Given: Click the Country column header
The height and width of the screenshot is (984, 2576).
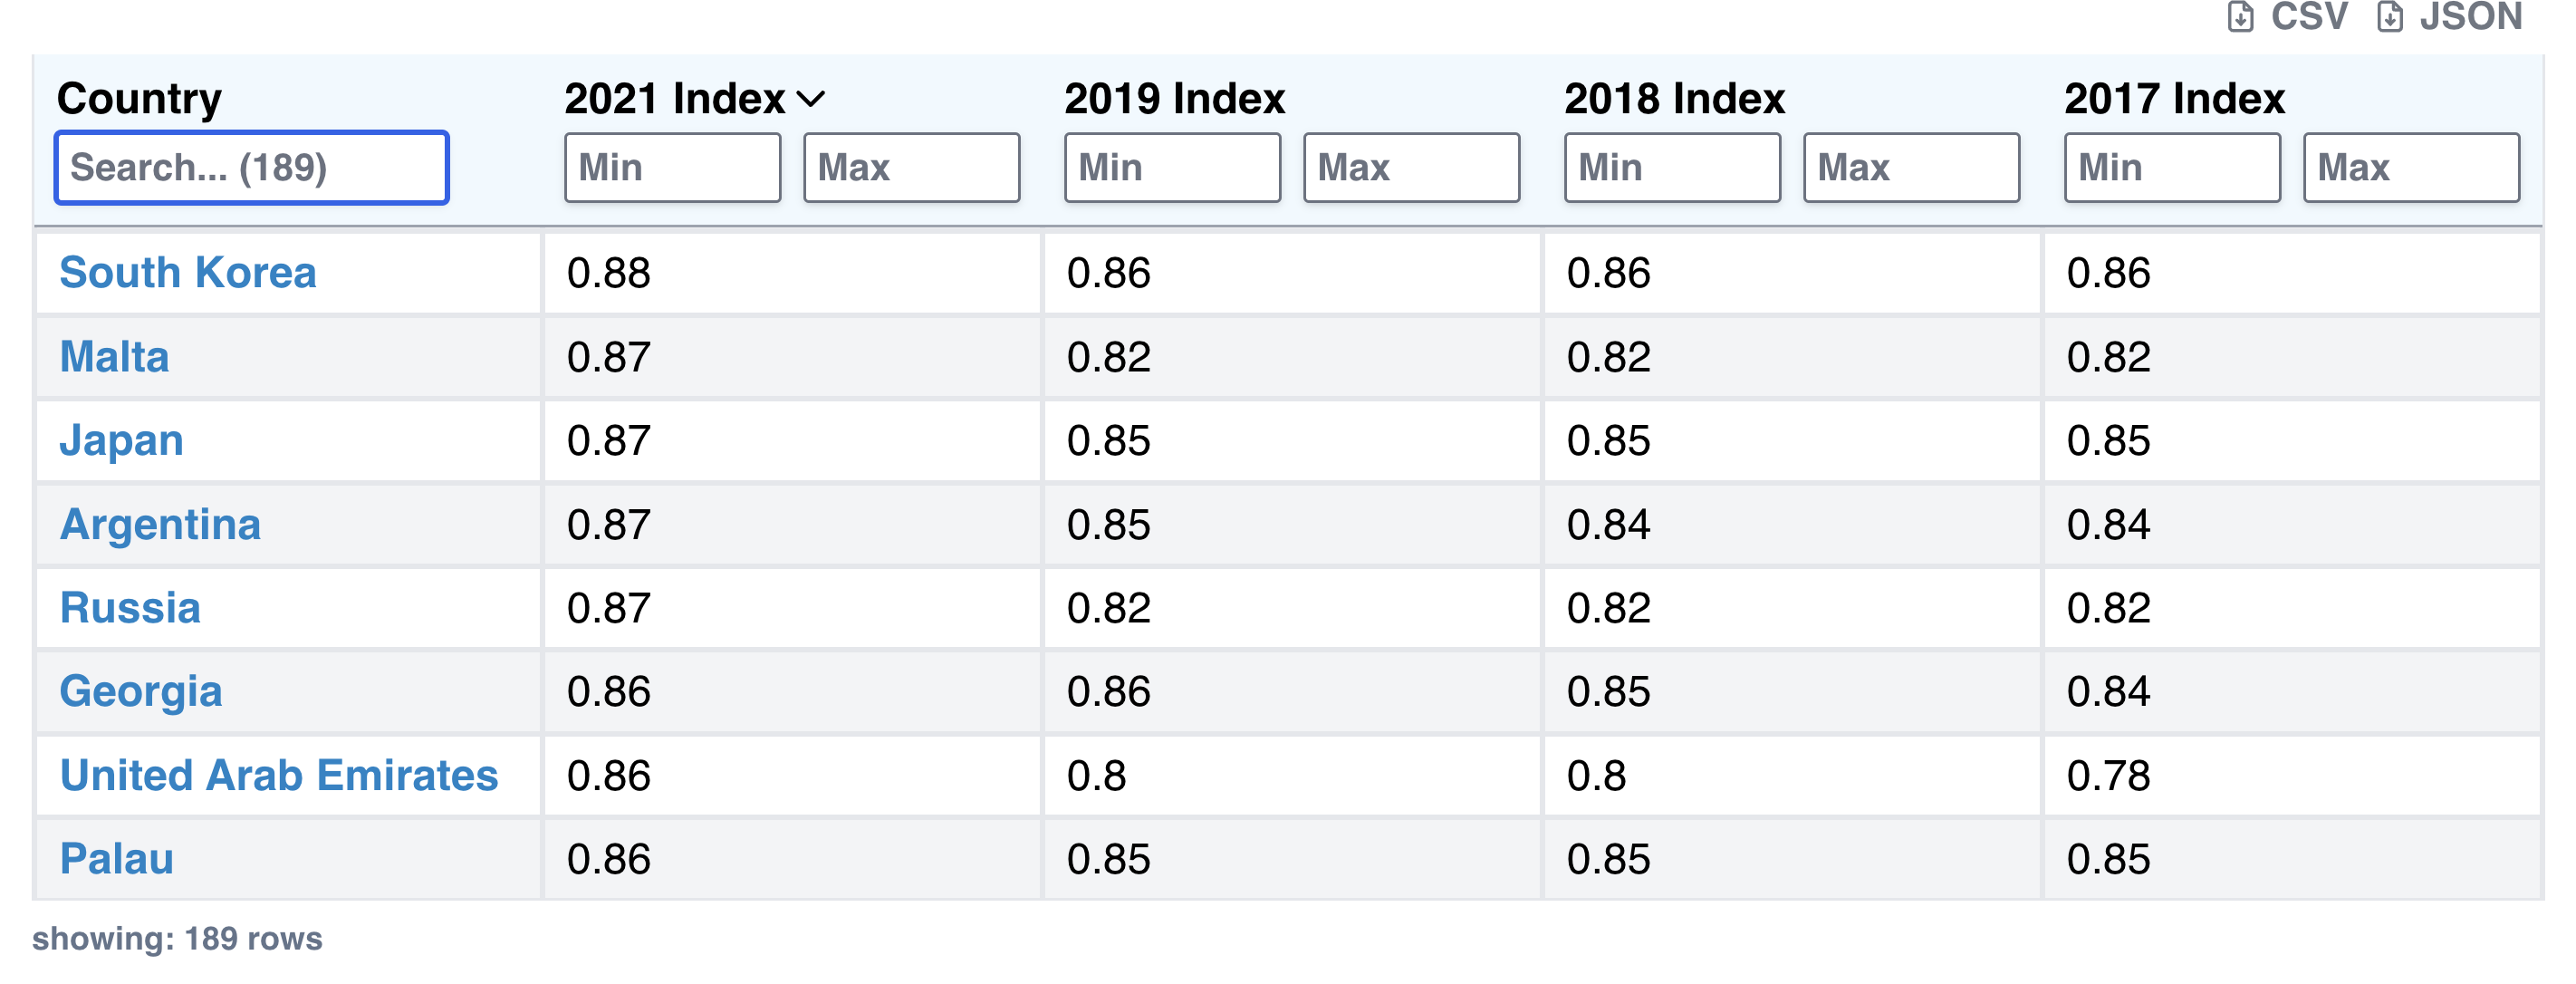Looking at the screenshot, I should point(139,99).
